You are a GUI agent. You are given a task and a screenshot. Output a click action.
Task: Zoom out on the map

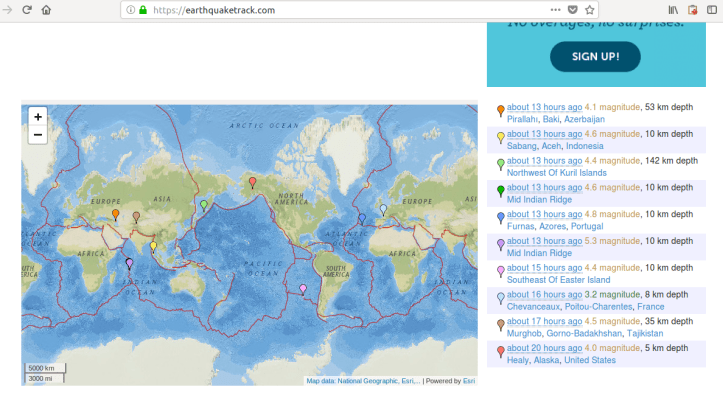[x=38, y=135]
